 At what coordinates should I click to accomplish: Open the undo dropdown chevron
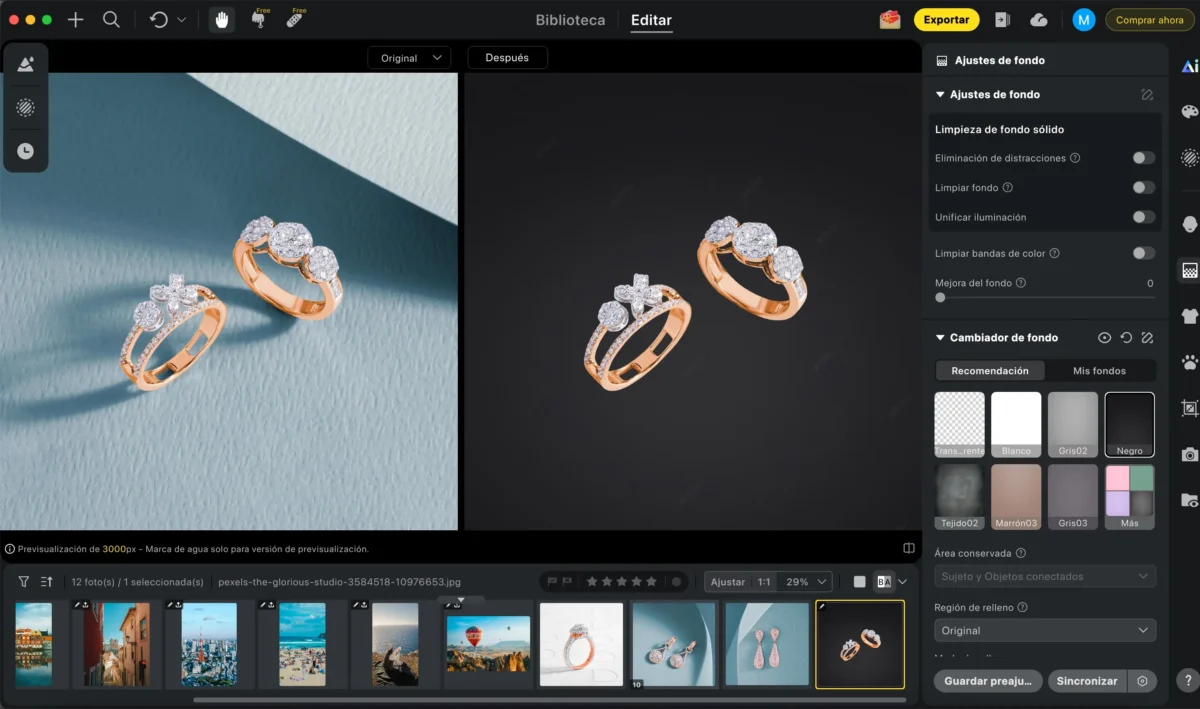click(x=181, y=20)
